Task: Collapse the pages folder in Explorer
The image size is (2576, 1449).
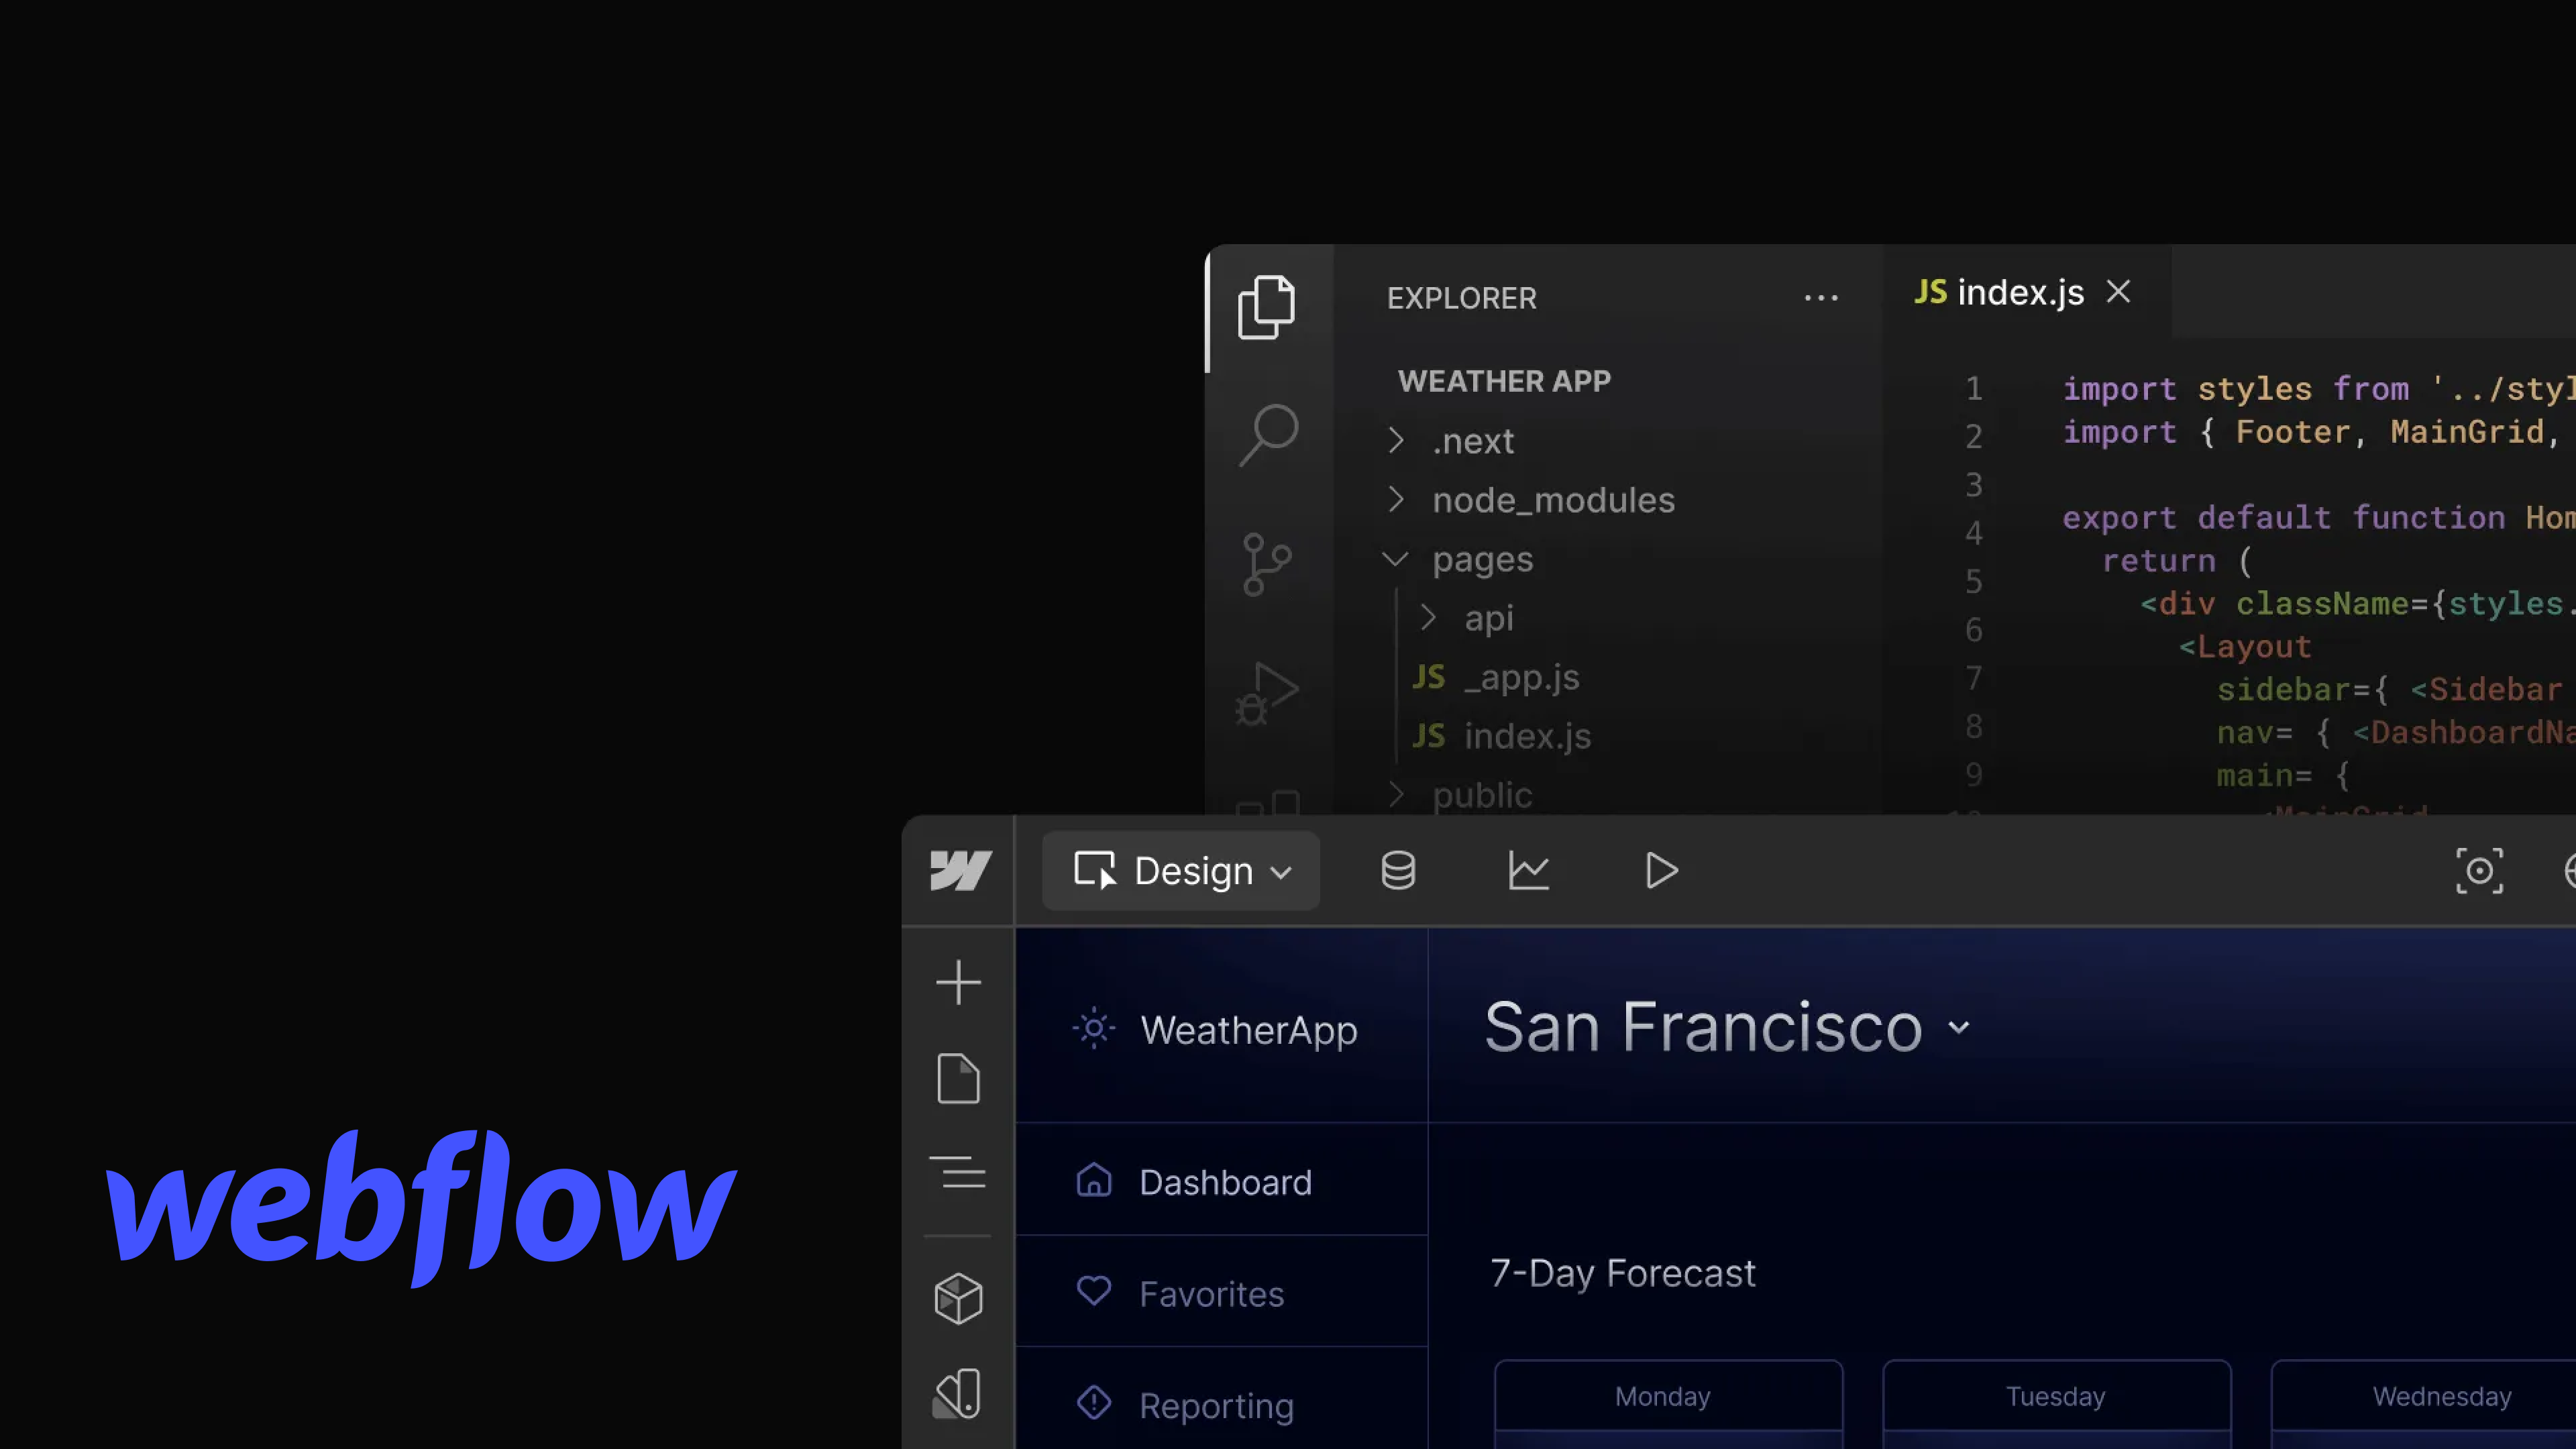Action: [1396, 560]
